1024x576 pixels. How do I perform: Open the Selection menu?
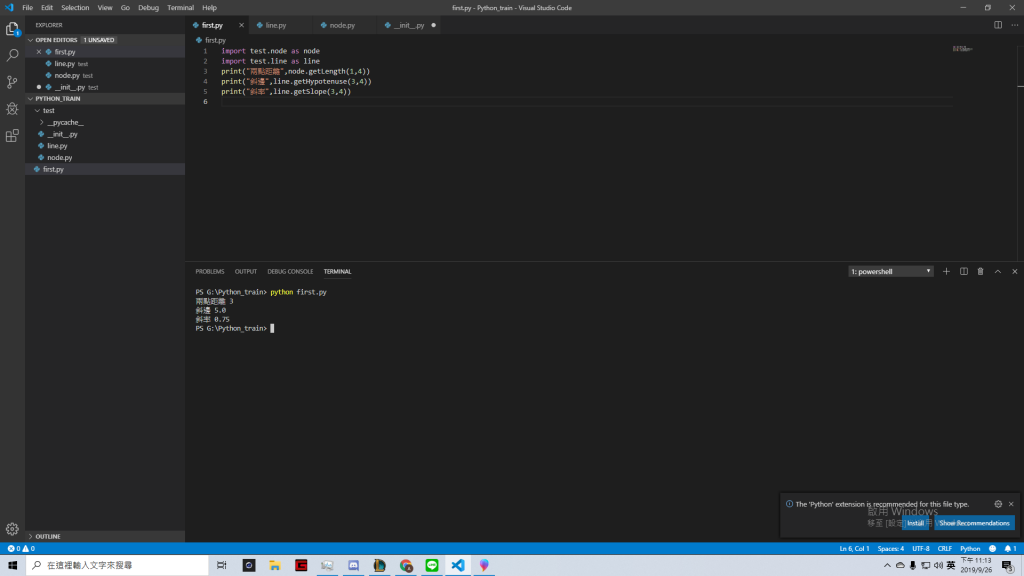click(x=75, y=8)
